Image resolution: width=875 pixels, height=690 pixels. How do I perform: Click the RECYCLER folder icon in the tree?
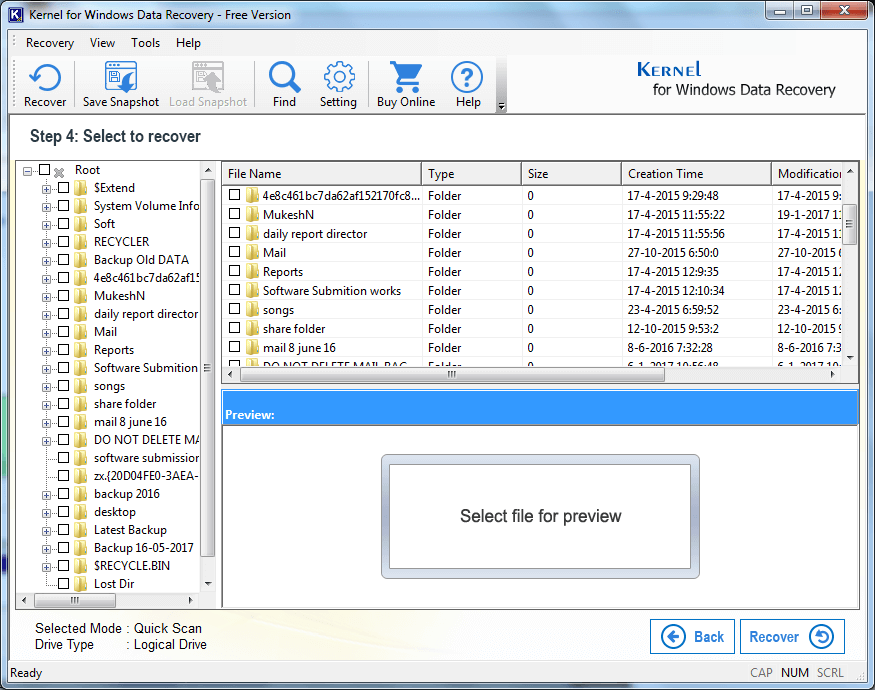pyautogui.click(x=81, y=242)
